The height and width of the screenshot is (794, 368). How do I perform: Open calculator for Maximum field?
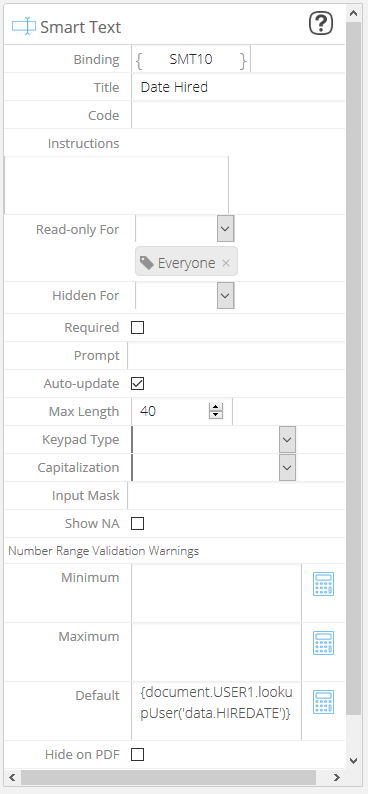[x=323, y=643]
